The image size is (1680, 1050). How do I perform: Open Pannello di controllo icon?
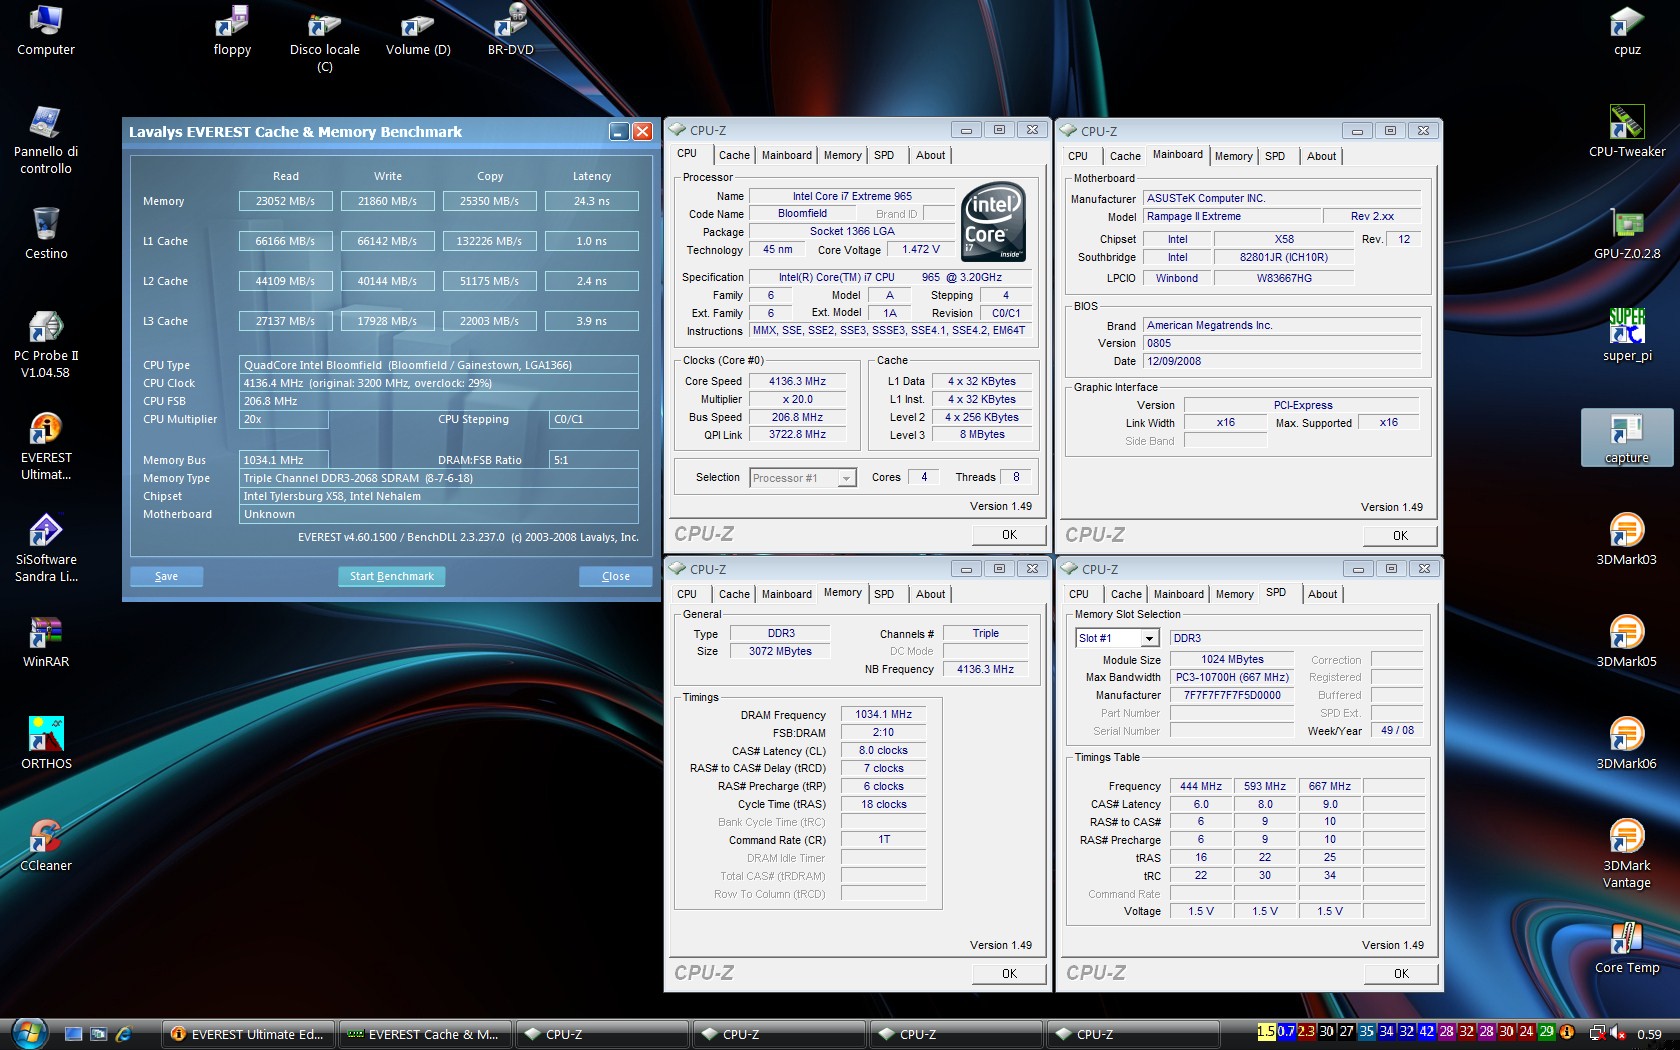tap(46, 140)
